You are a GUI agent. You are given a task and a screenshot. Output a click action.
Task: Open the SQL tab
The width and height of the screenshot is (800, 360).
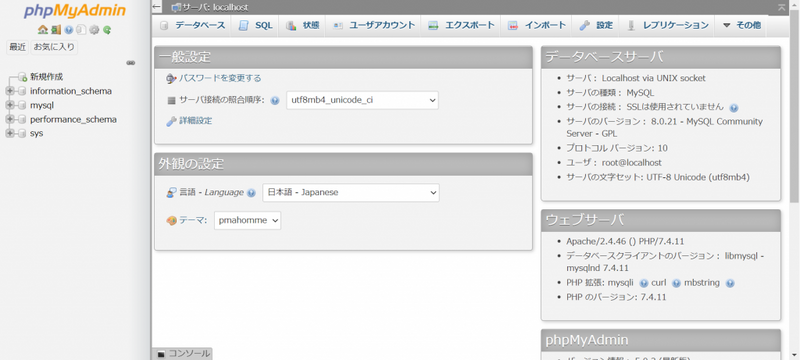(256, 25)
